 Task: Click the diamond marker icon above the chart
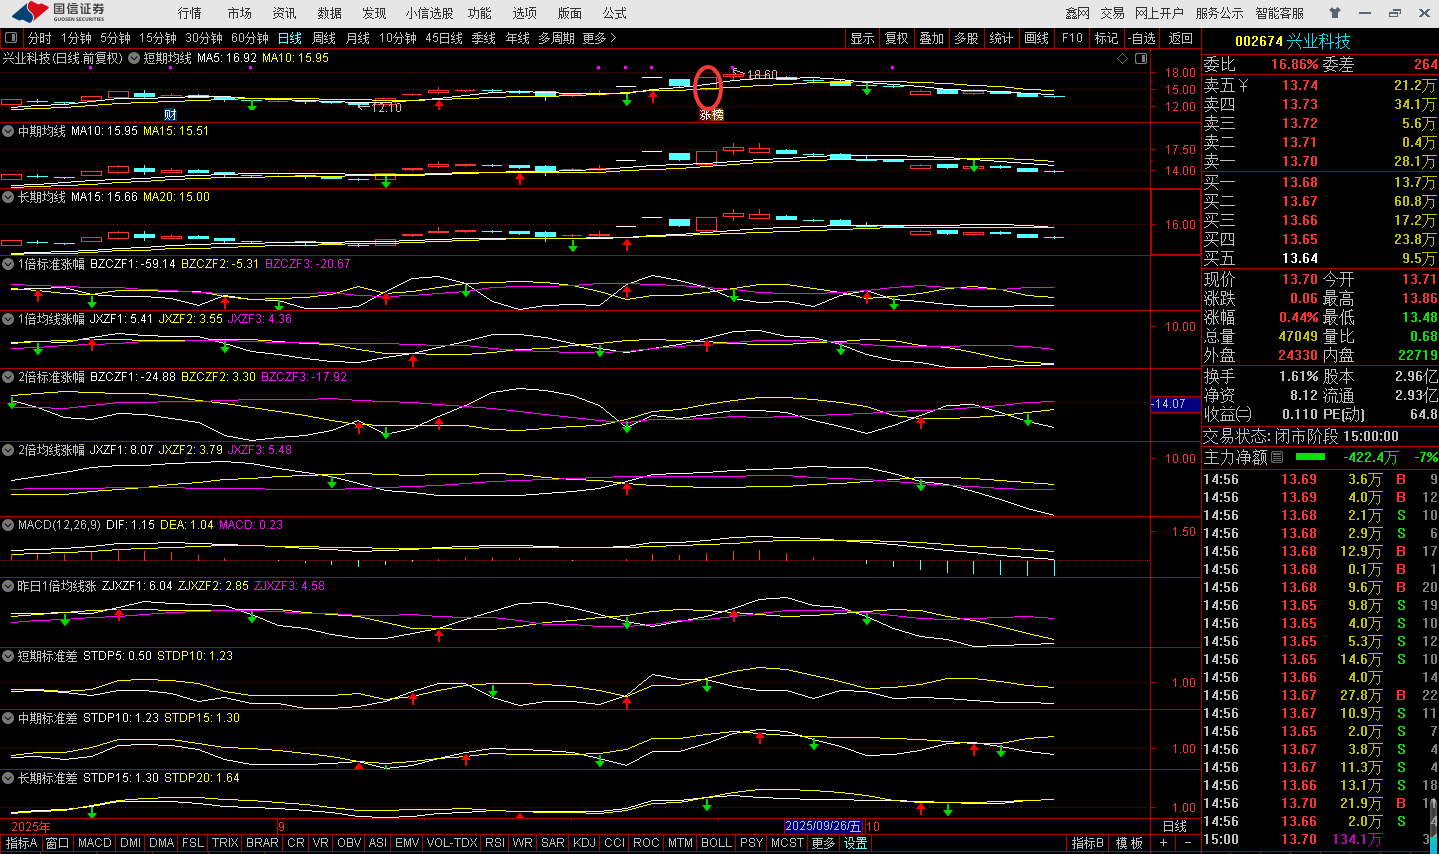tap(1122, 59)
